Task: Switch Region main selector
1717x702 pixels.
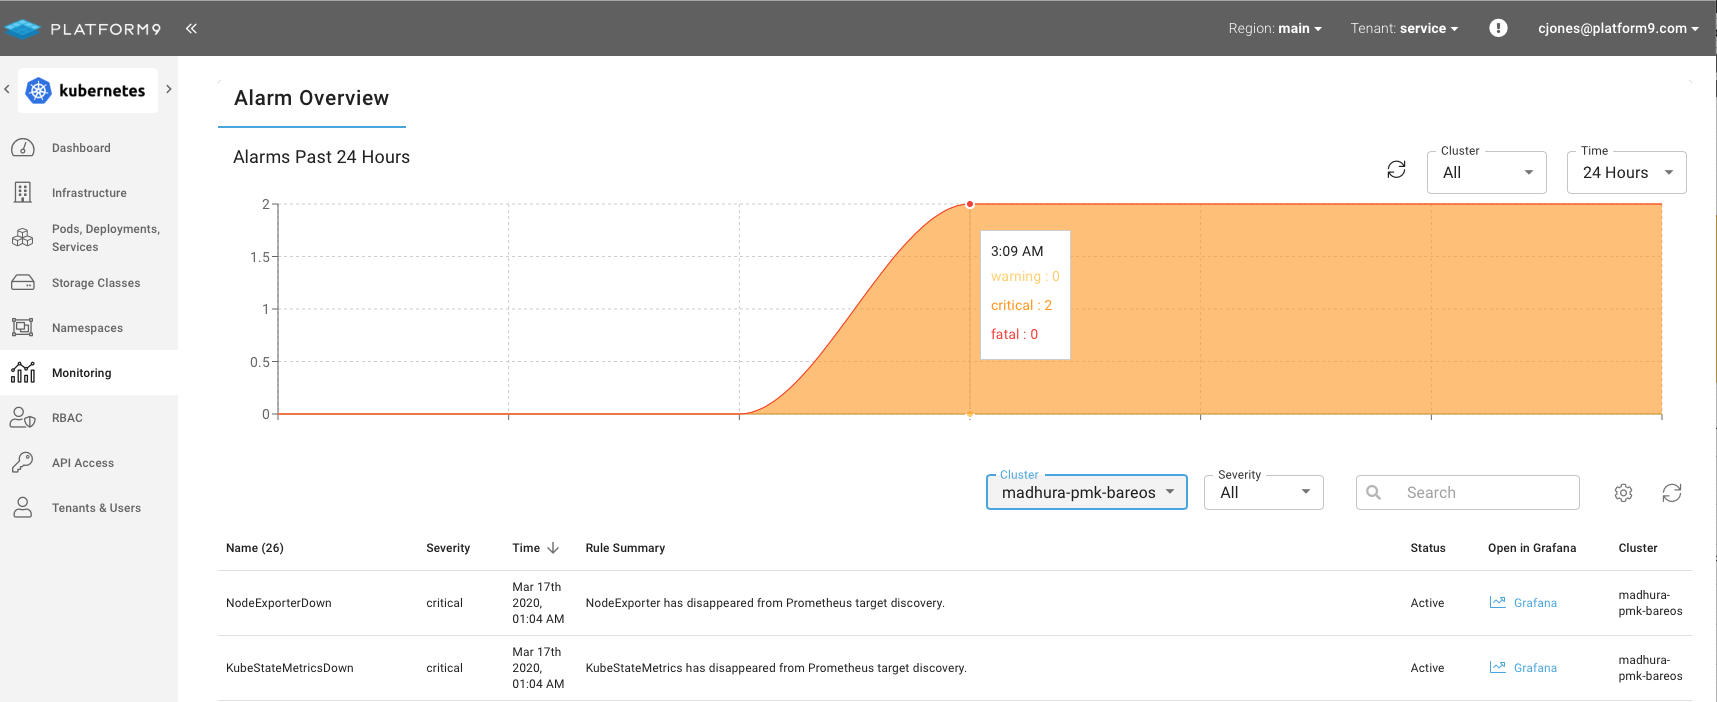Action: tap(1275, 29)
